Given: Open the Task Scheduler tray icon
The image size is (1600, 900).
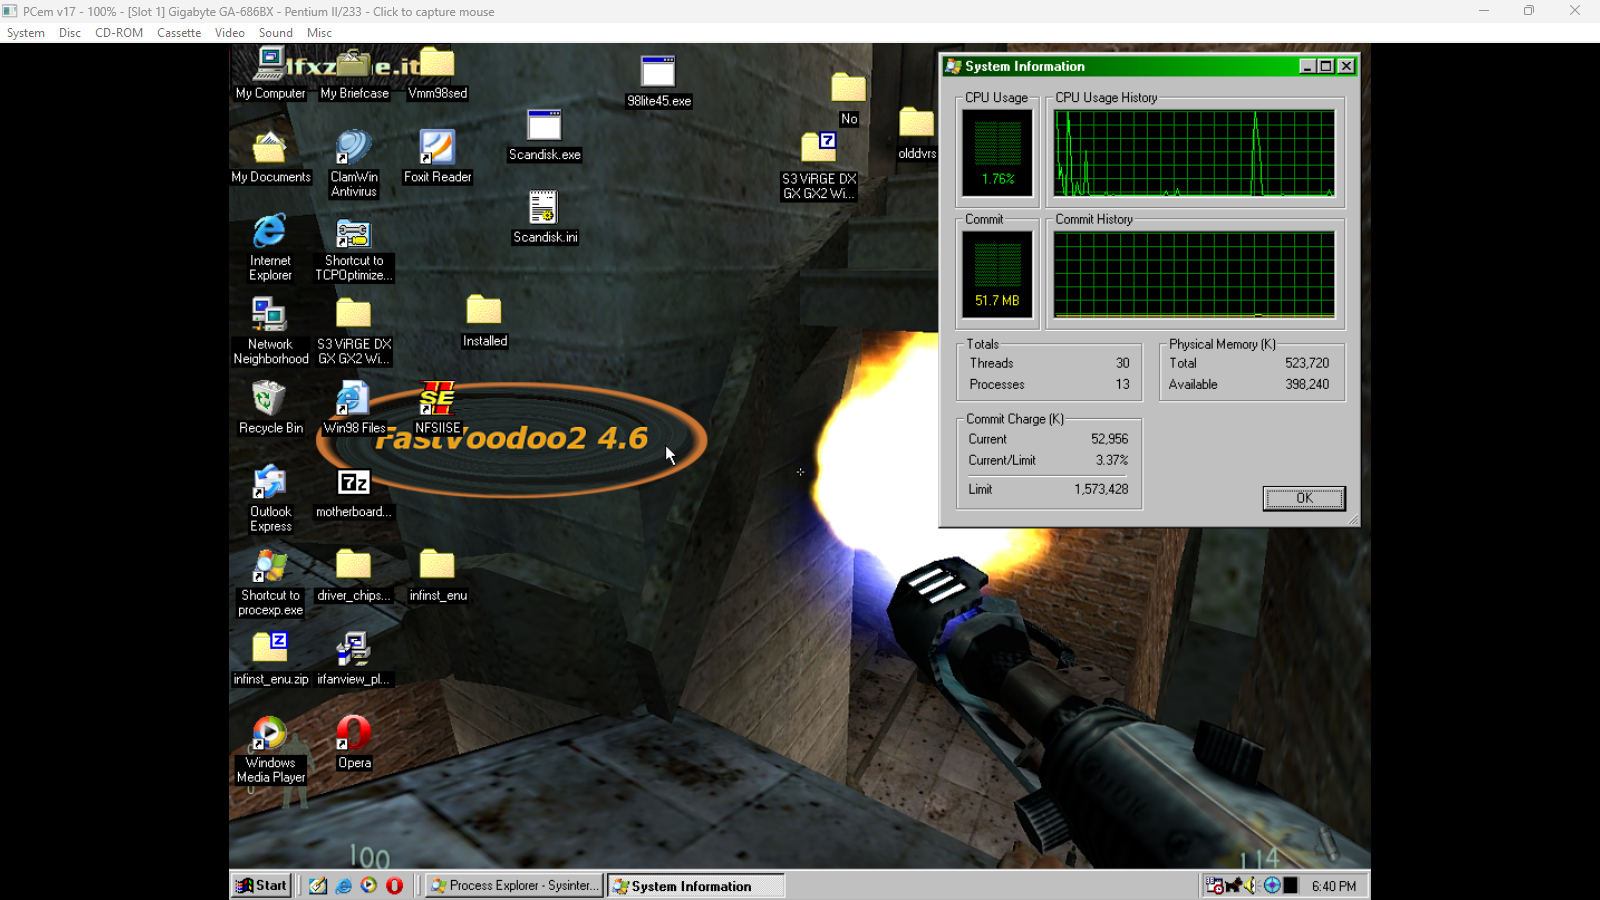Looking at the screenshot, I should click(x=1215, y=885).
